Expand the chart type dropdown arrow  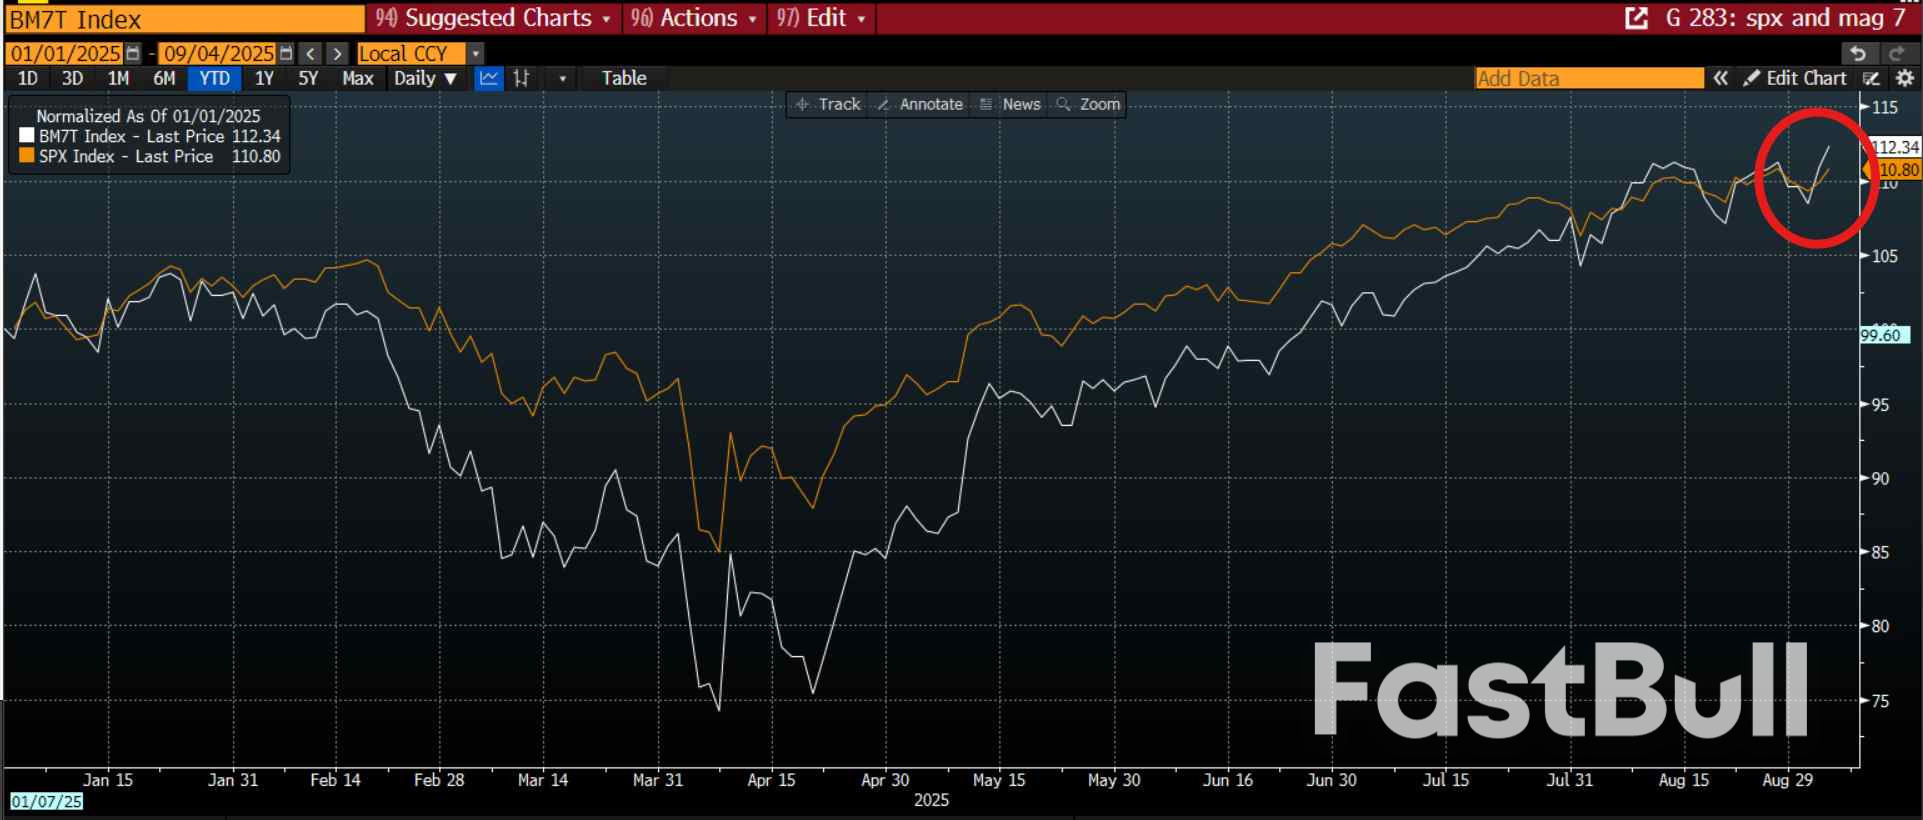coord(563,78)
